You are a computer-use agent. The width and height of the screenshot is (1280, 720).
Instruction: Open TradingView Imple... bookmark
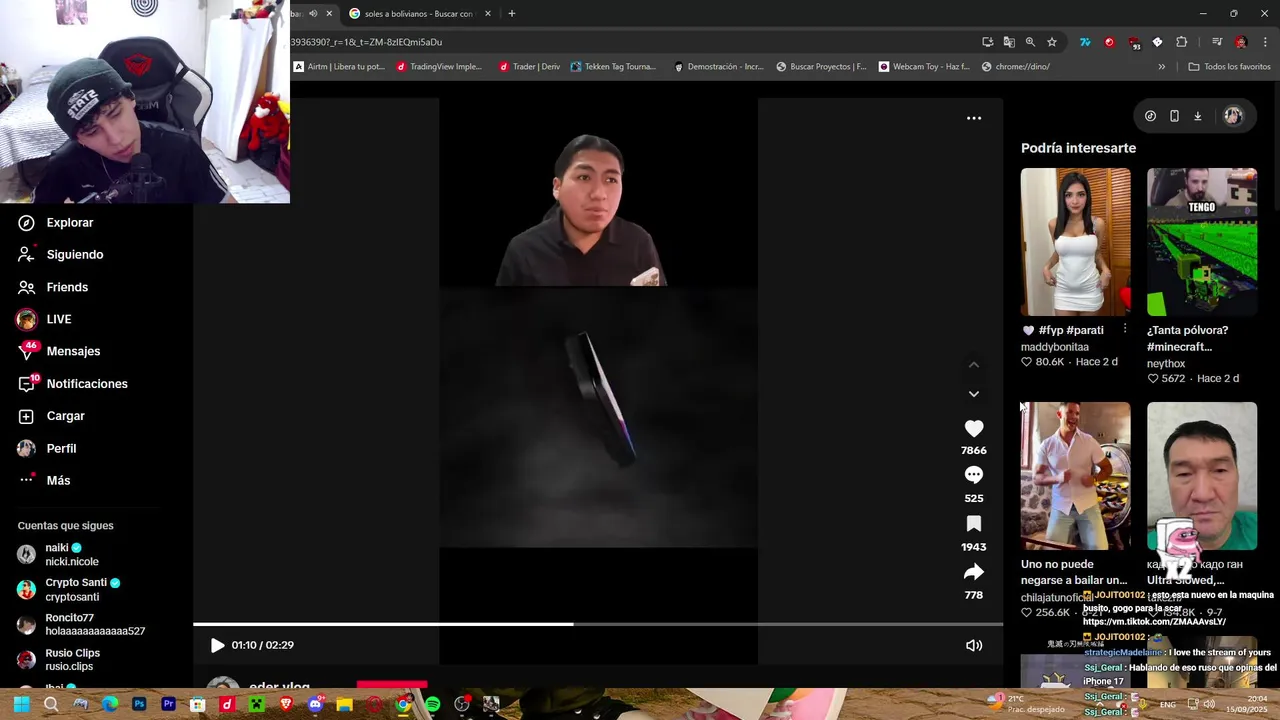tap(439, 67)
